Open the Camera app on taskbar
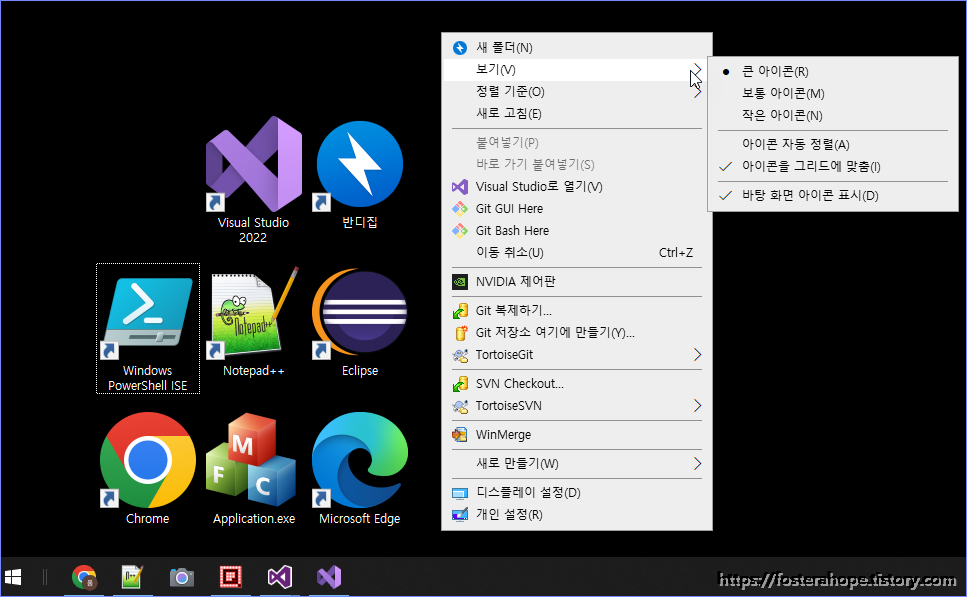Image resolution: width=967 pixels, height=597 pixels. click(181, 577)
